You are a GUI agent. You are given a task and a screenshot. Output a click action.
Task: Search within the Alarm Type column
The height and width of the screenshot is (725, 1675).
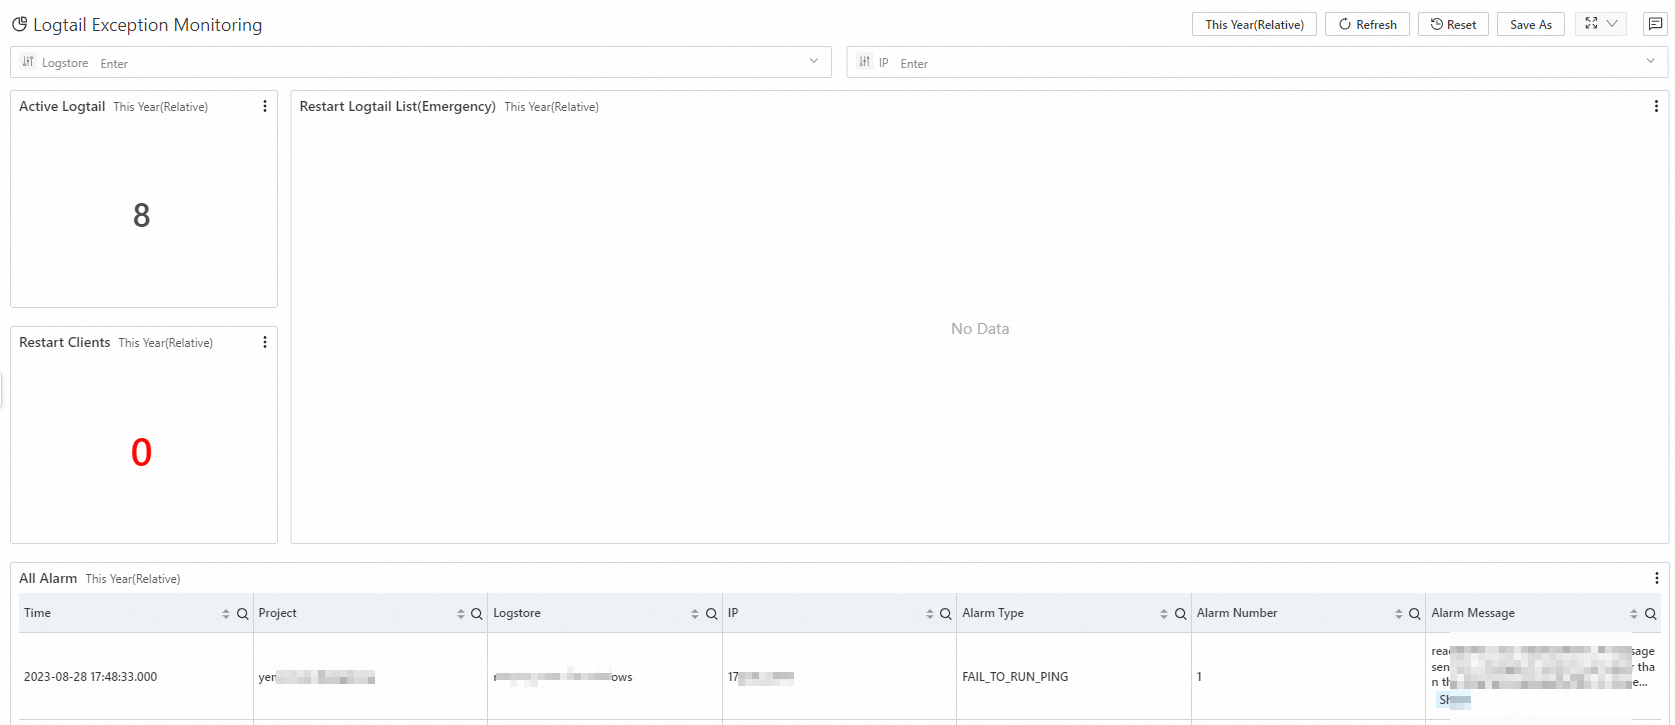1180,614
